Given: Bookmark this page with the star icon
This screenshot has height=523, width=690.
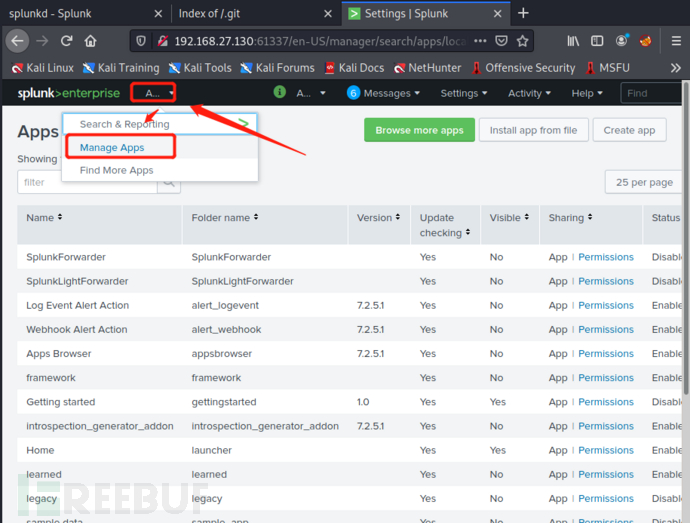Looking at the screenshot, I should [x=522, y=41].
